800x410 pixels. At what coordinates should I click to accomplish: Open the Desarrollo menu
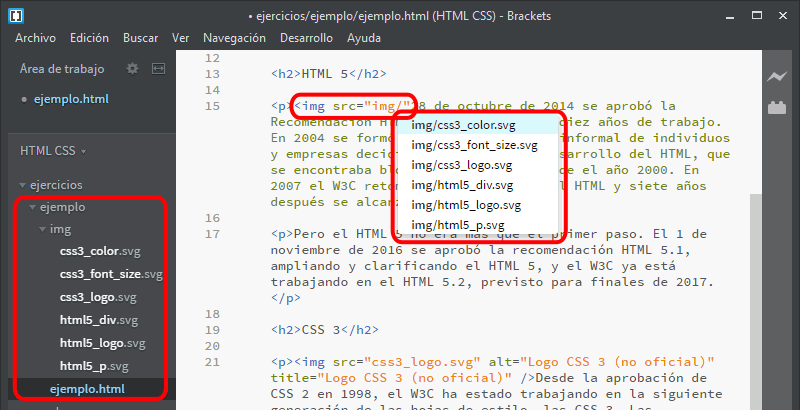[305, 38]
